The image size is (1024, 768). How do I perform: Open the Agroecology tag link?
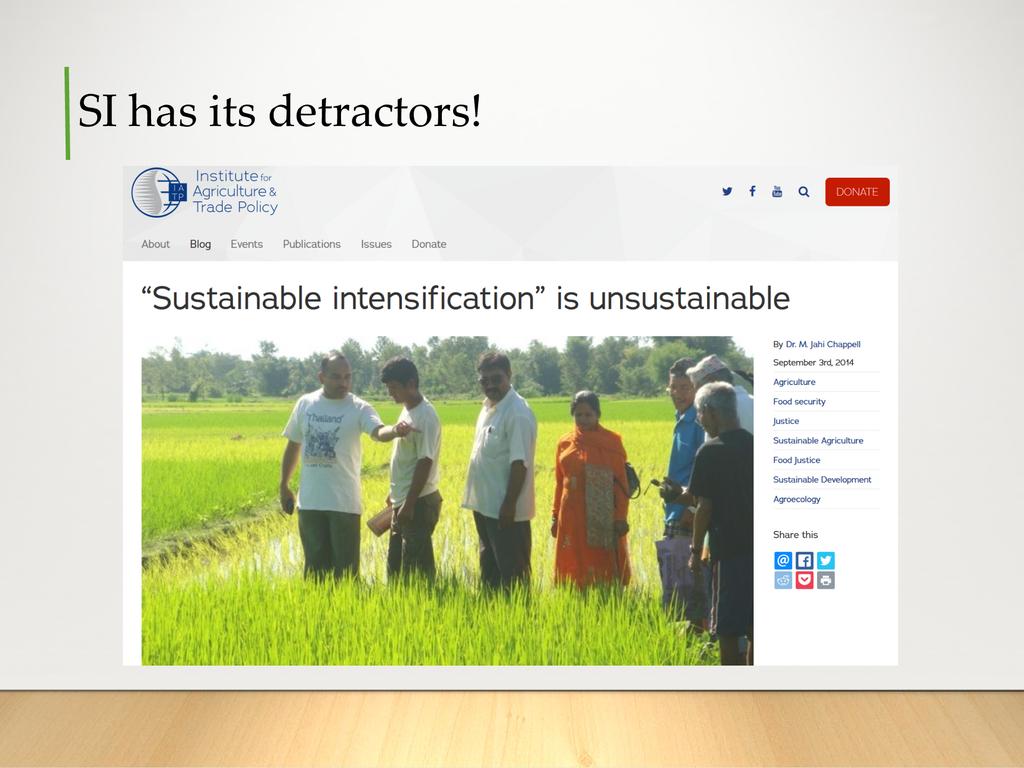[796, 499]
